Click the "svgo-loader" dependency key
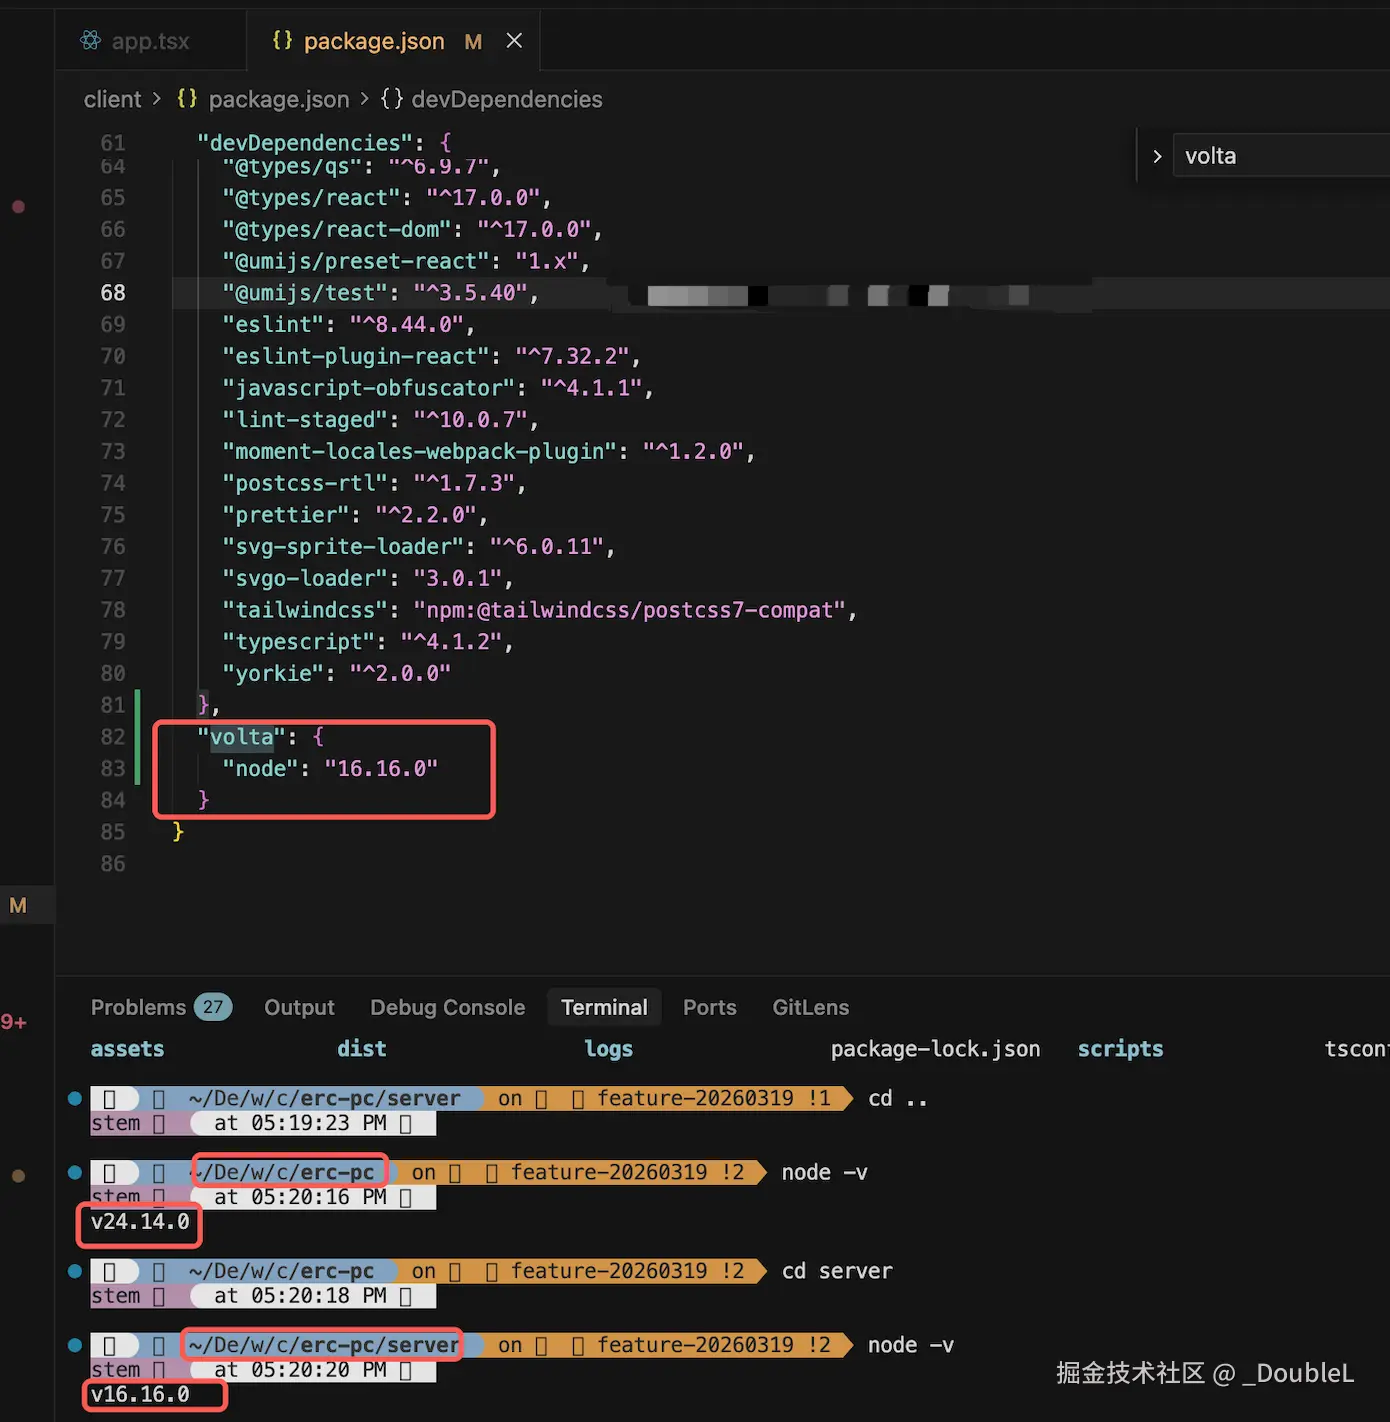Image resolution: width=1390 pixels, height=1422 pixels. [x=305, y=579]
